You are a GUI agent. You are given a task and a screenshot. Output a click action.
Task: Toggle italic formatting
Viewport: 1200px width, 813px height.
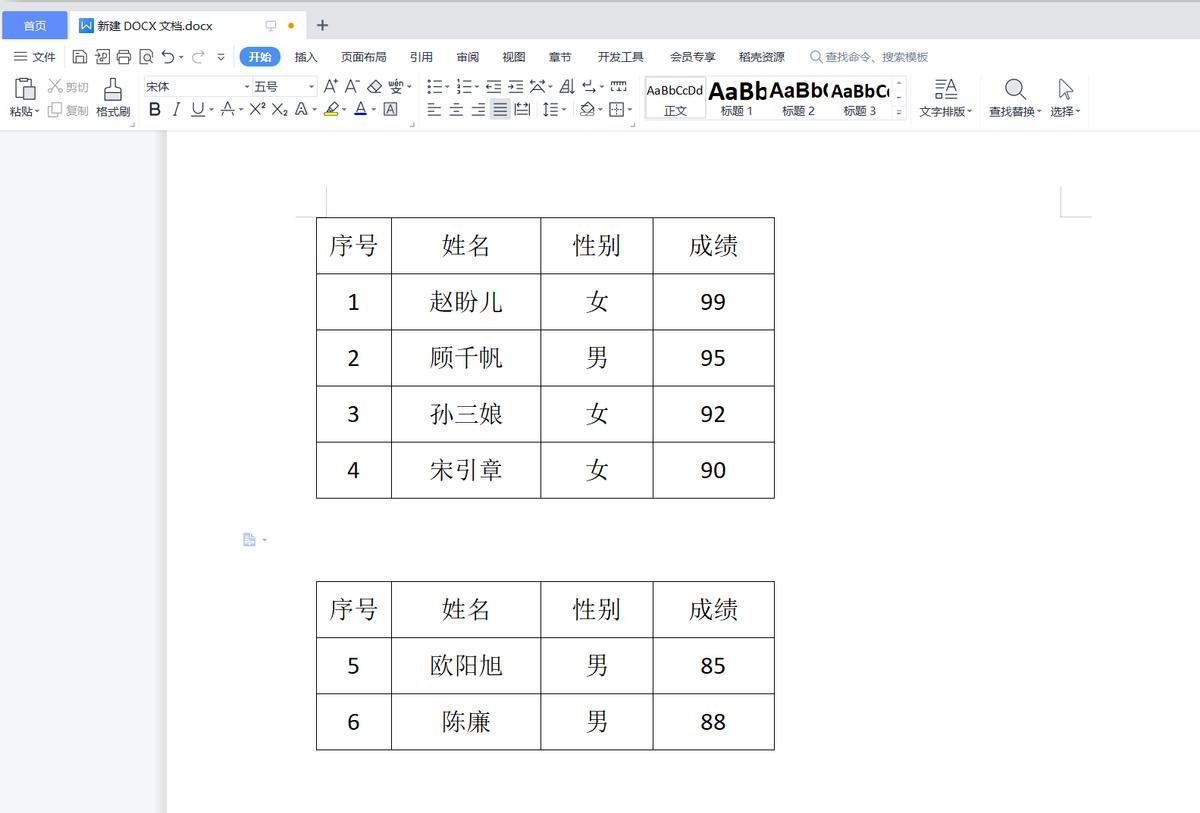click(175, 110)
